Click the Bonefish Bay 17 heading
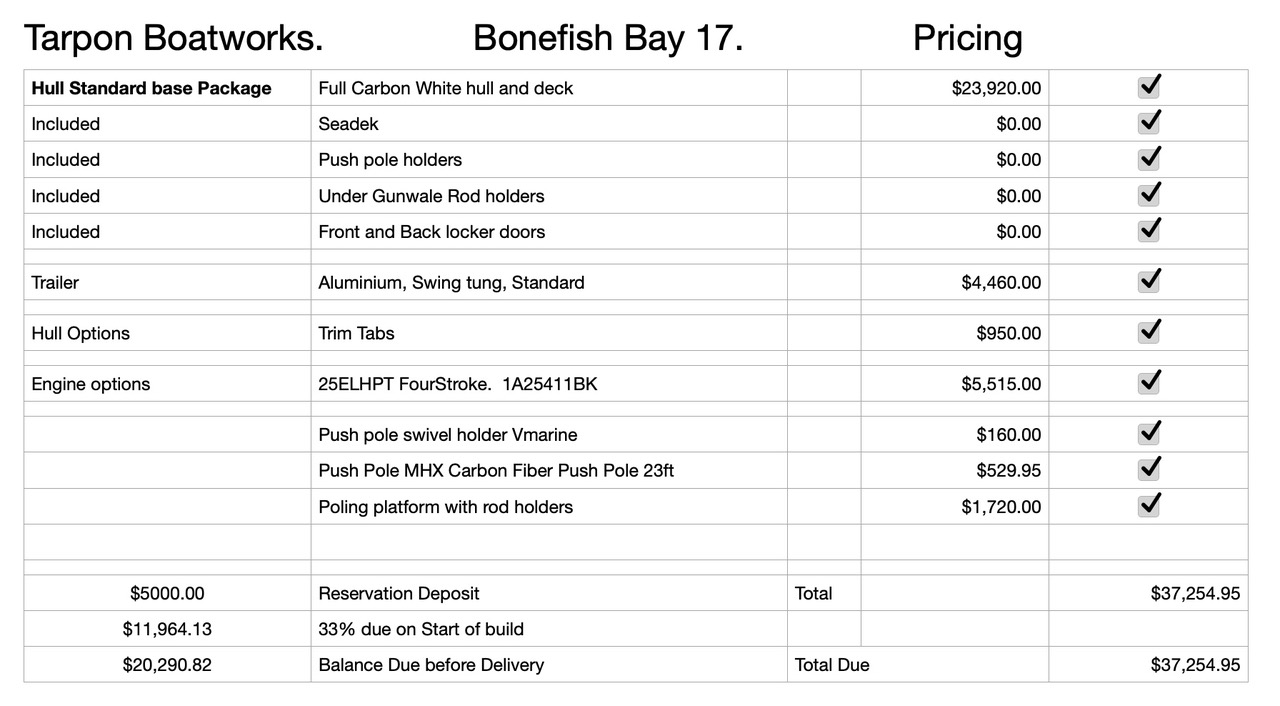This screenshot has width=1280, height=706. [608, 38]
